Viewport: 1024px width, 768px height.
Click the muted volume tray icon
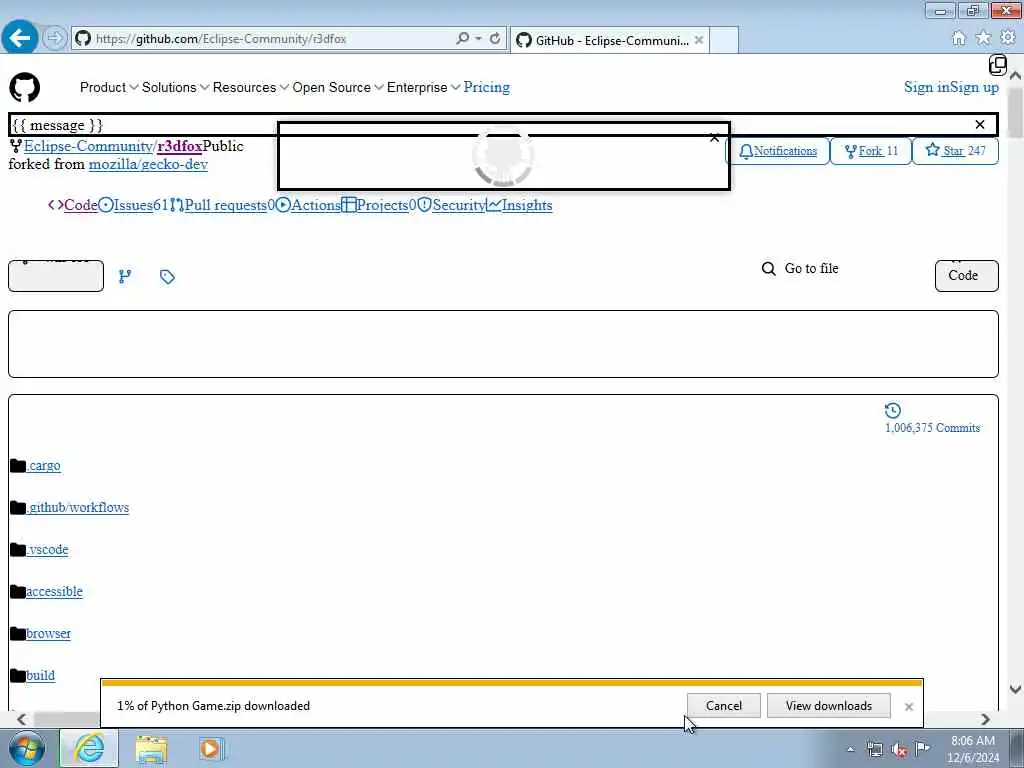899,750
